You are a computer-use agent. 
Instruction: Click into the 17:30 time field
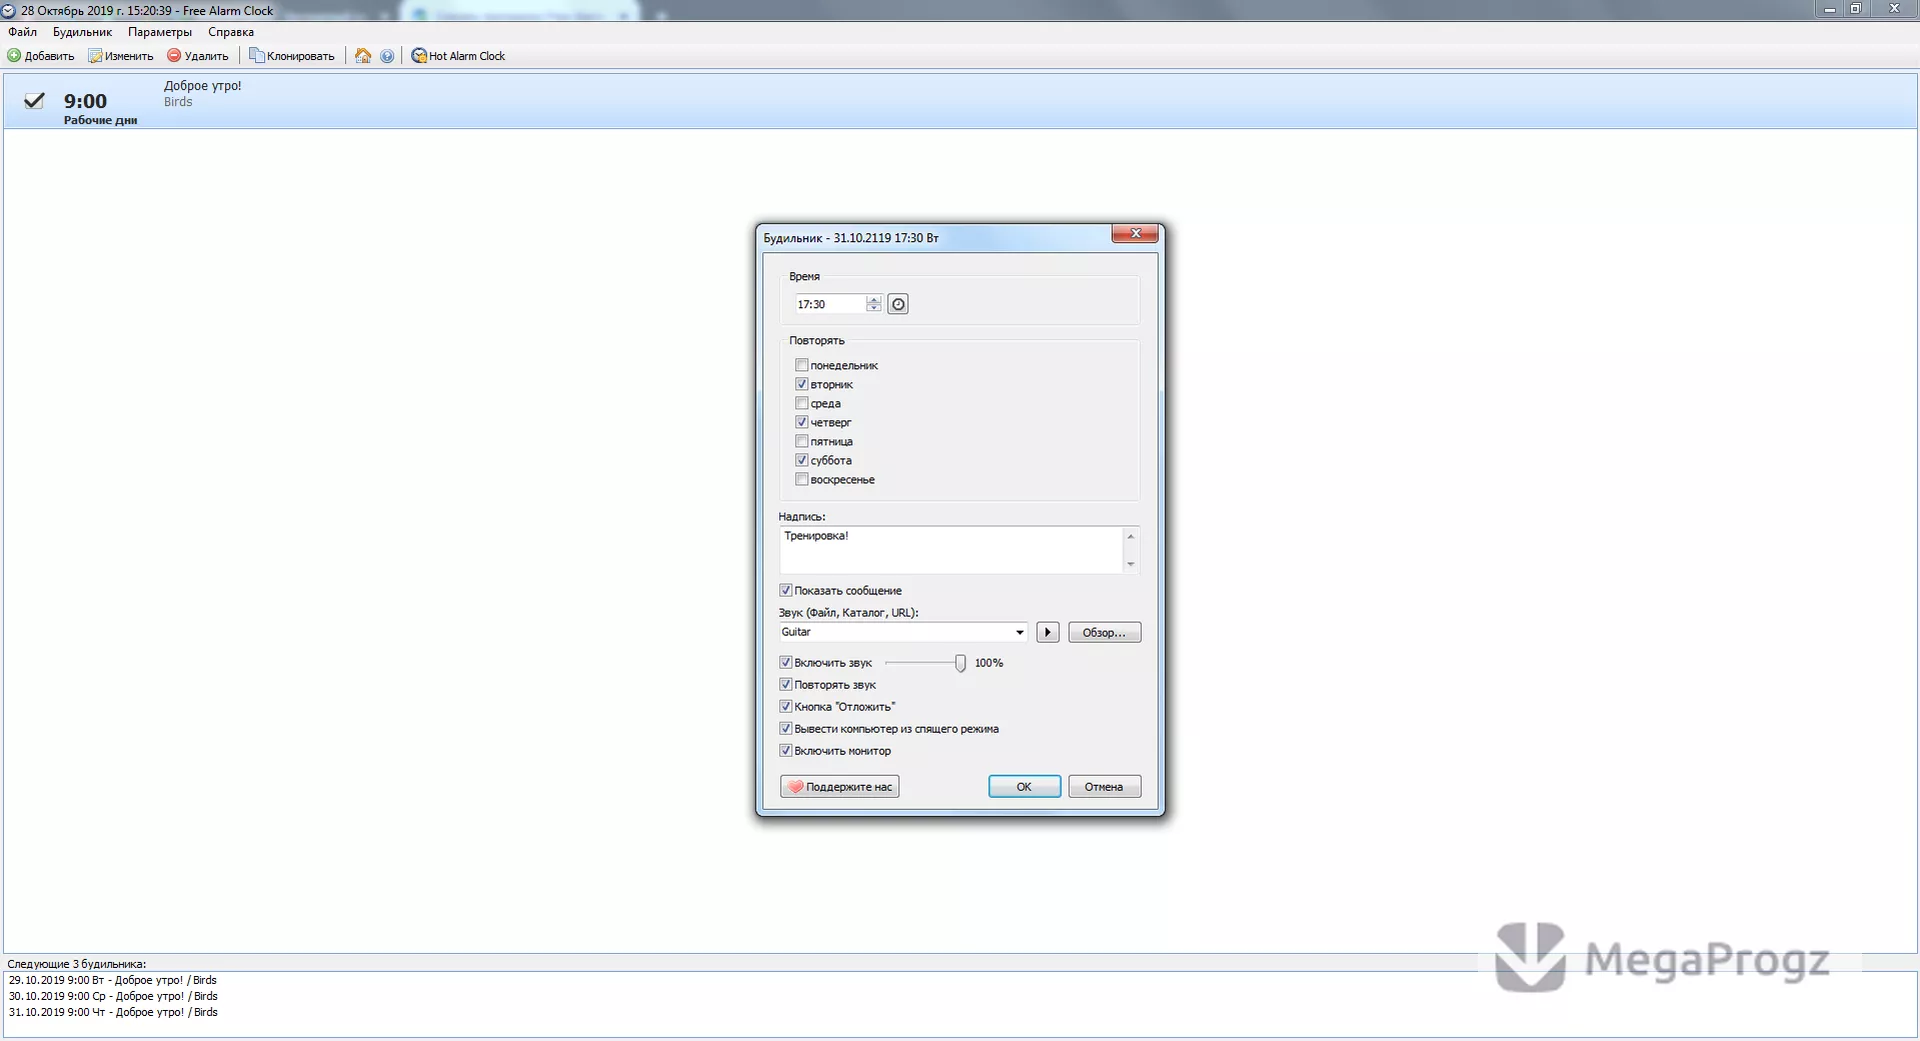pyautogui.click(x=830, y=304)
